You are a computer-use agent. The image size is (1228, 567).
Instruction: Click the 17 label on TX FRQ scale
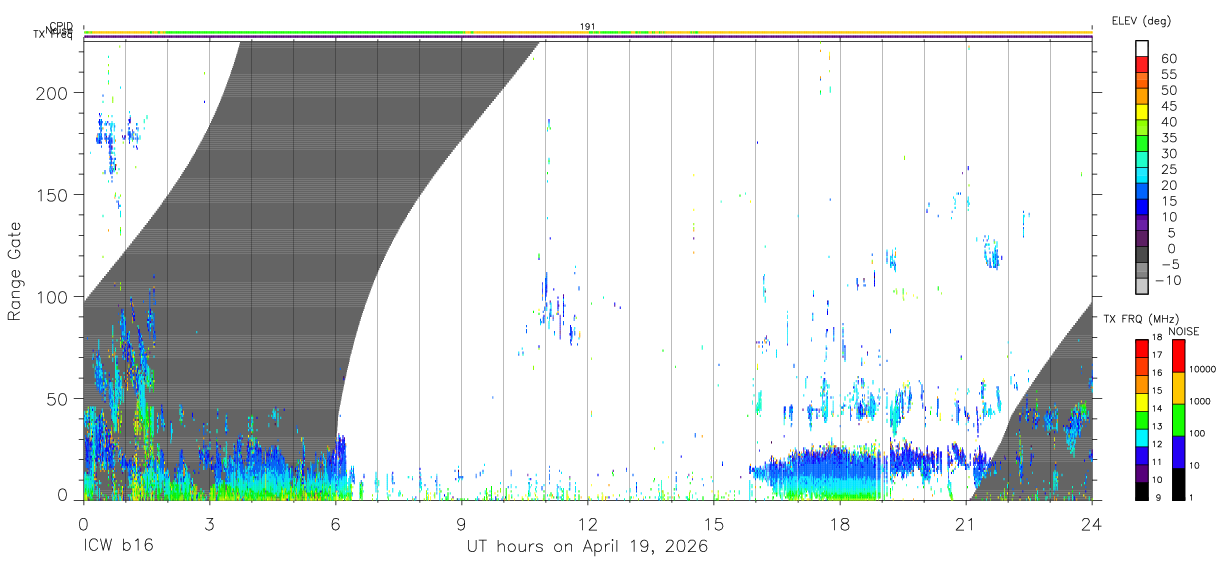tap(1157, 355)
